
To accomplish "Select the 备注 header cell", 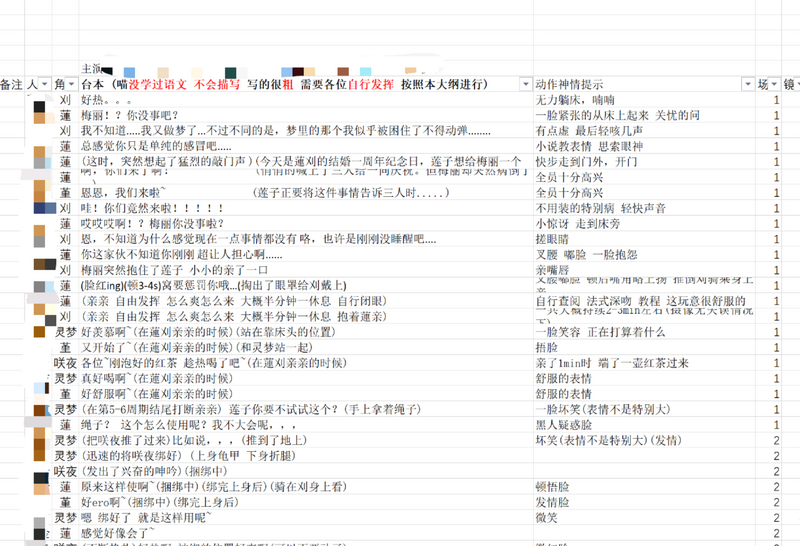I will (x=12, y=84).
